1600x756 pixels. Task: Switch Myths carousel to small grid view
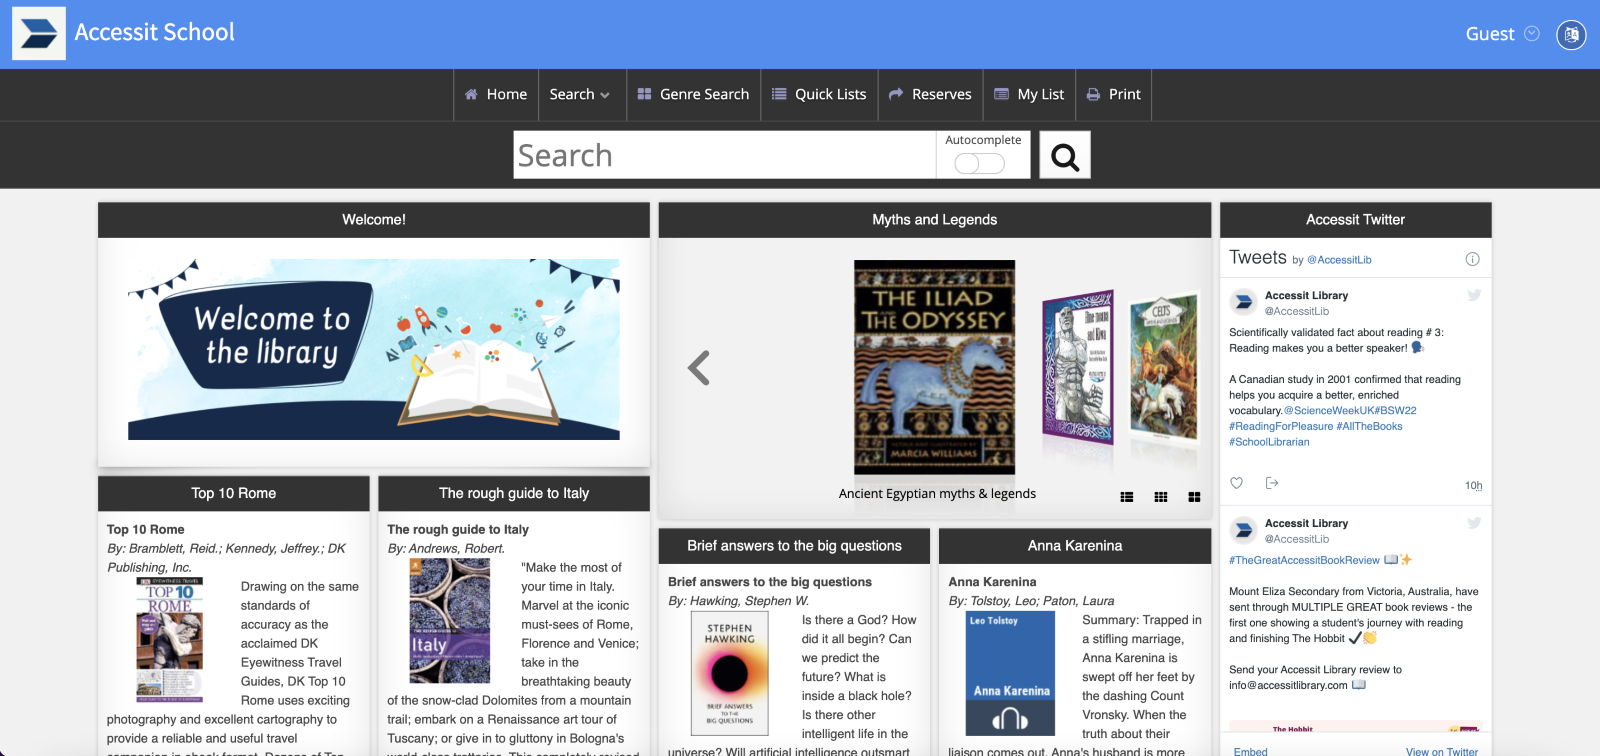pos(1161,497)
